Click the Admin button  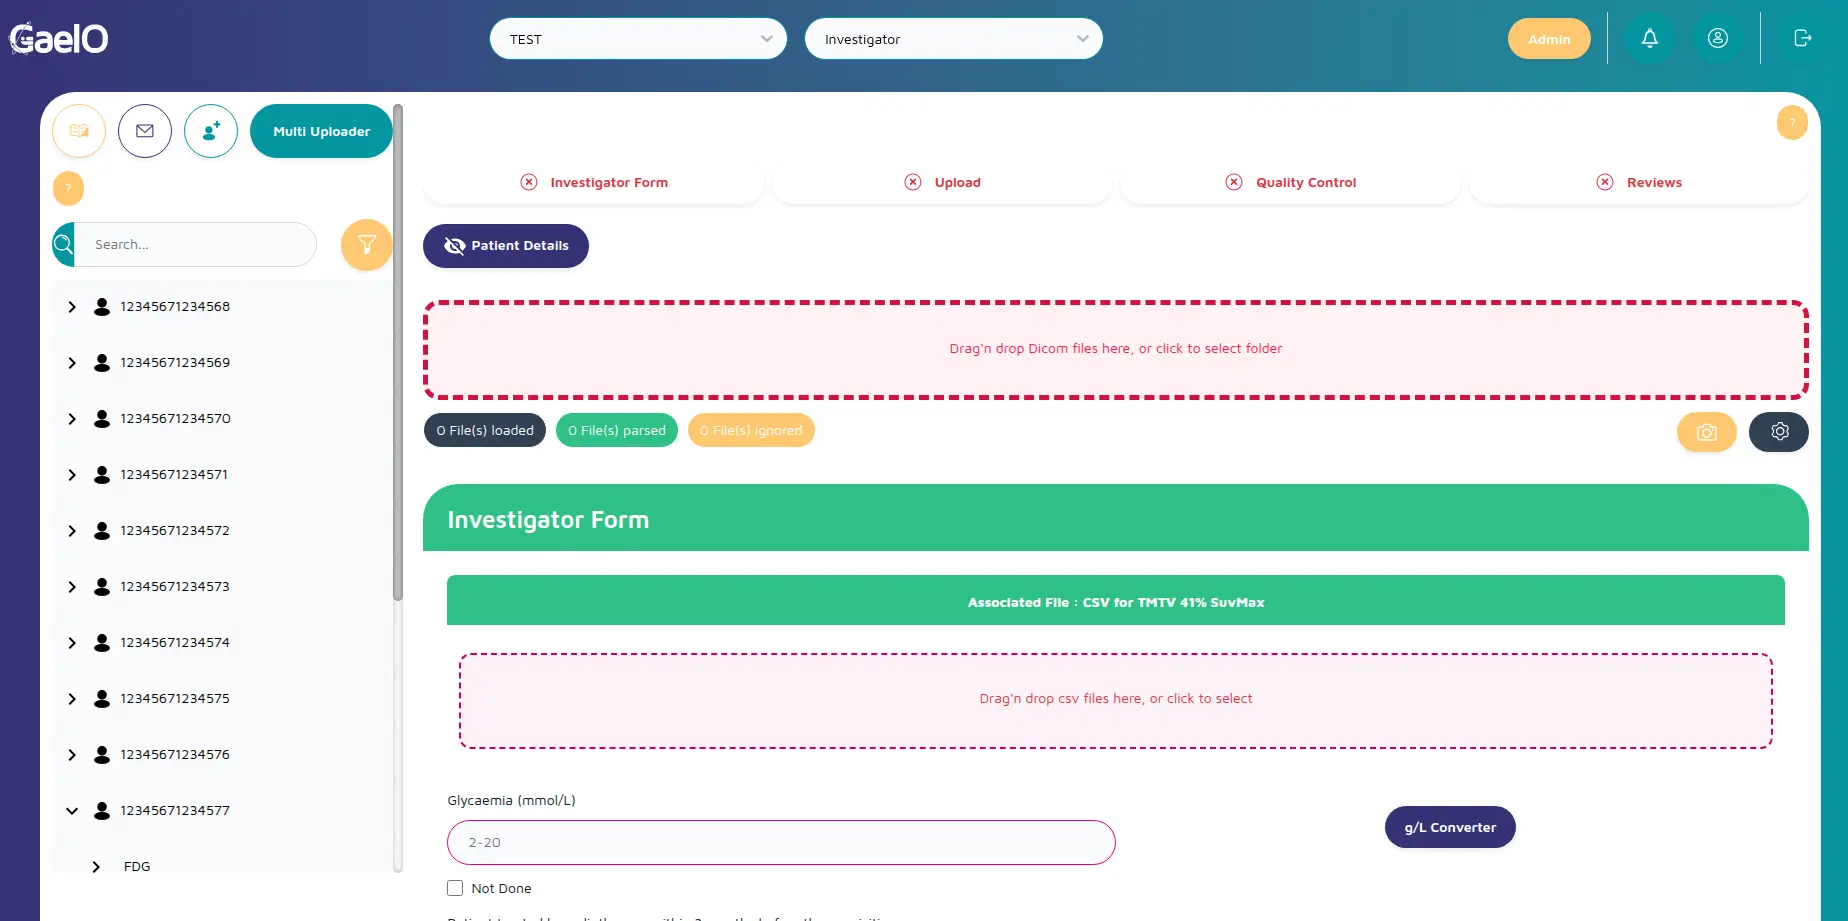1549,39
